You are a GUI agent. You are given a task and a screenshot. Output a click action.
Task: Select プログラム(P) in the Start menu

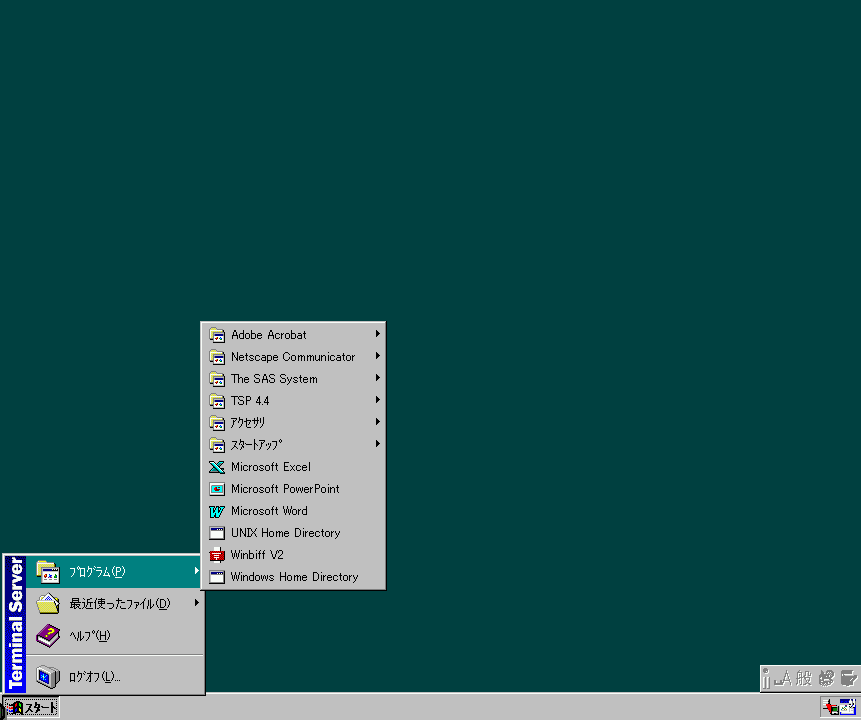pyautogui.click(x=115, y=572)
